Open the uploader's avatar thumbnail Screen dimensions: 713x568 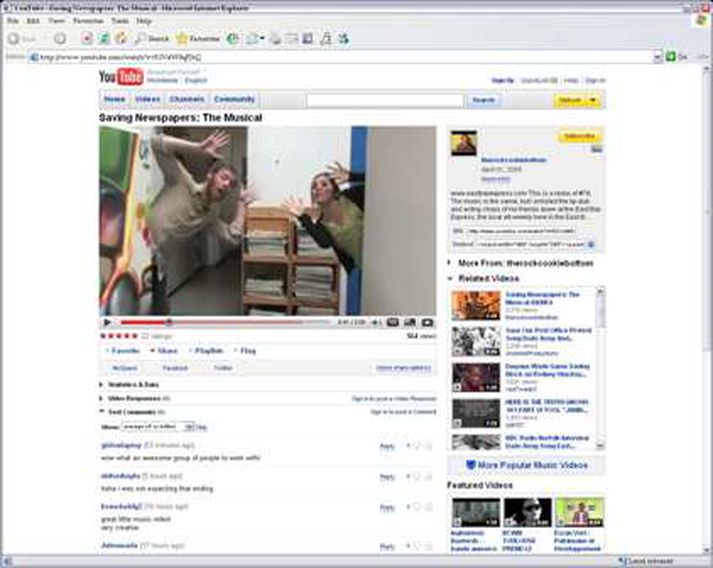tap(464, 143)
